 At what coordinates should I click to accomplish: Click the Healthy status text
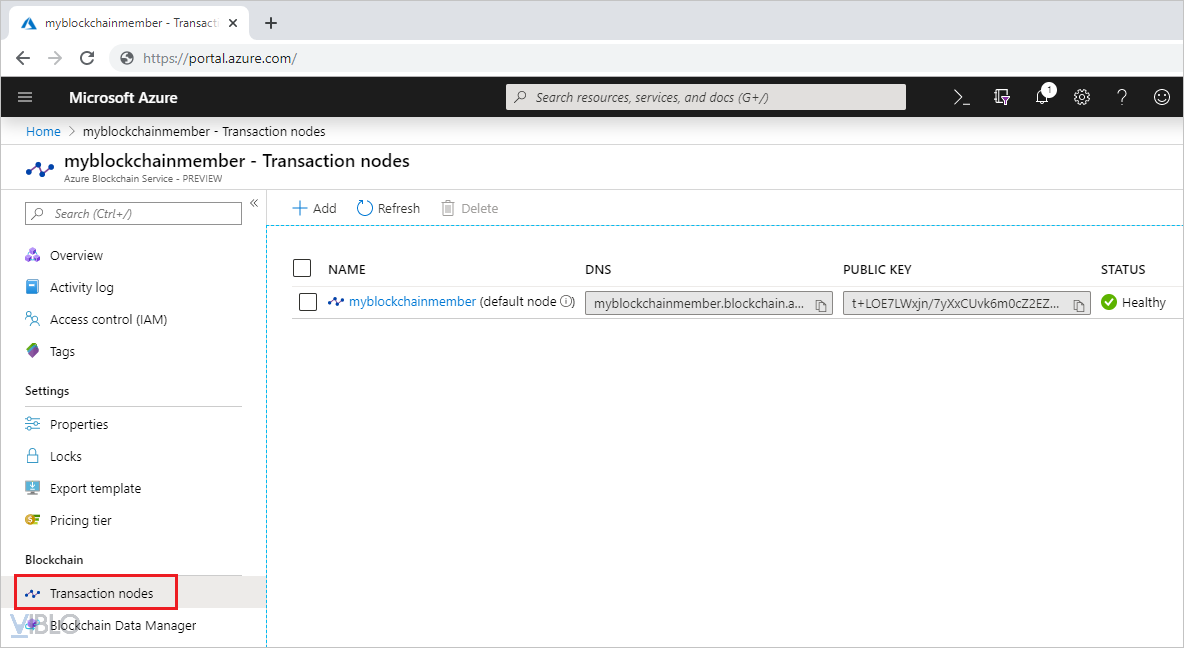[1144, 302]
